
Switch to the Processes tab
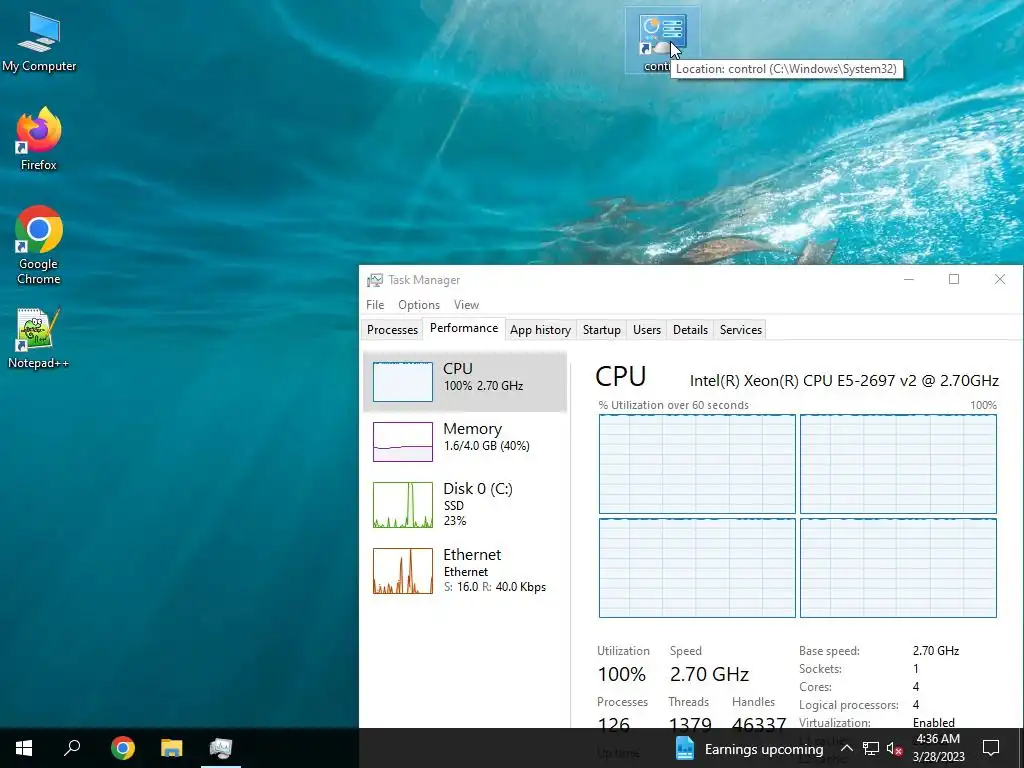click(392, 330)
